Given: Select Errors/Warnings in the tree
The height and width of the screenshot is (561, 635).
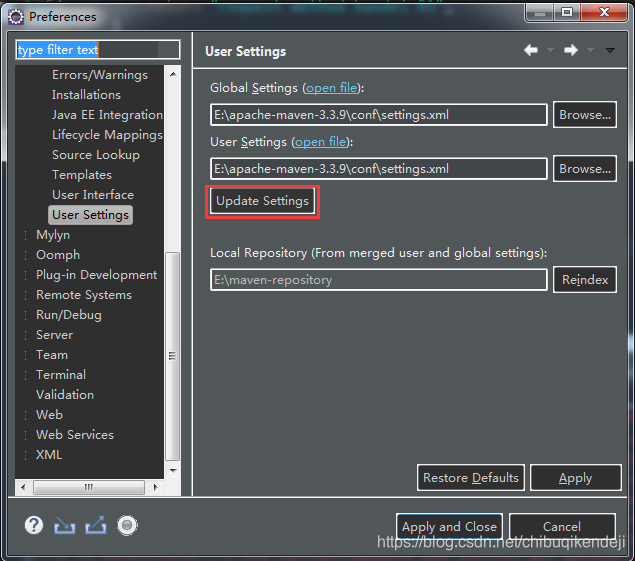Looking at the screenshot, I should click(x=100, y=75).
